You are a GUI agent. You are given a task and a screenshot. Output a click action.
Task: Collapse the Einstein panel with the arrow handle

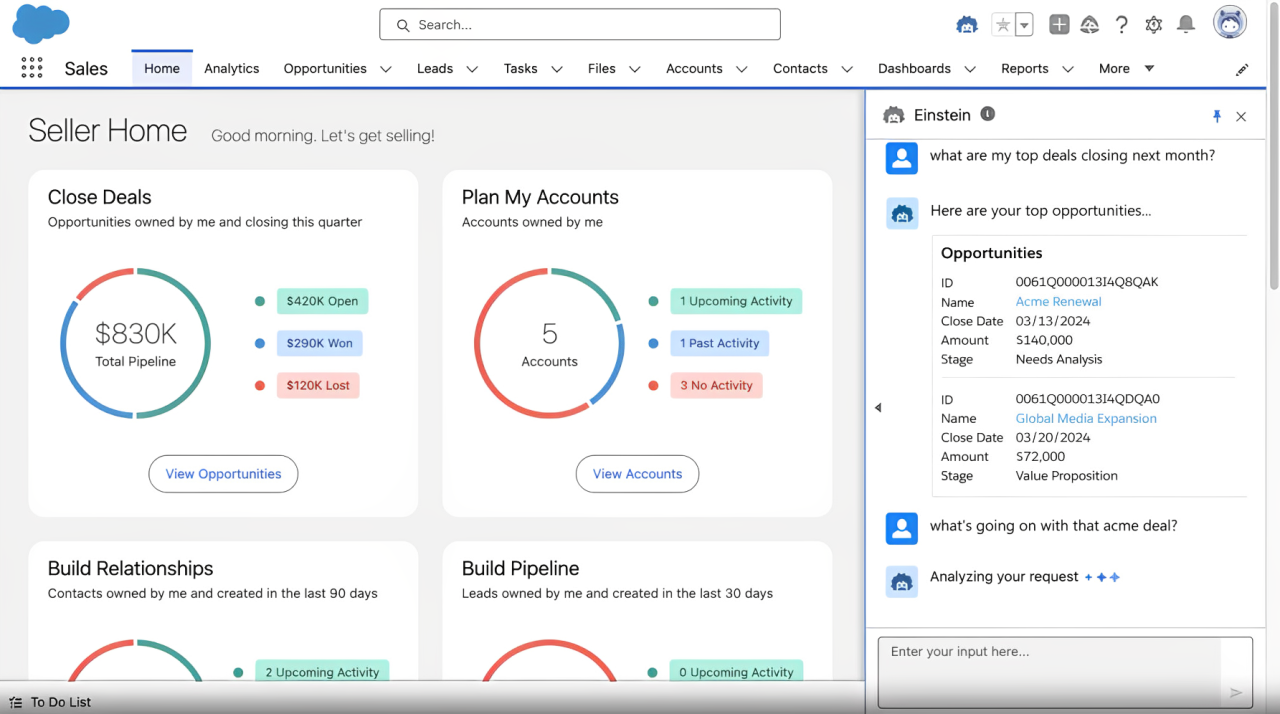click(878, 407)
